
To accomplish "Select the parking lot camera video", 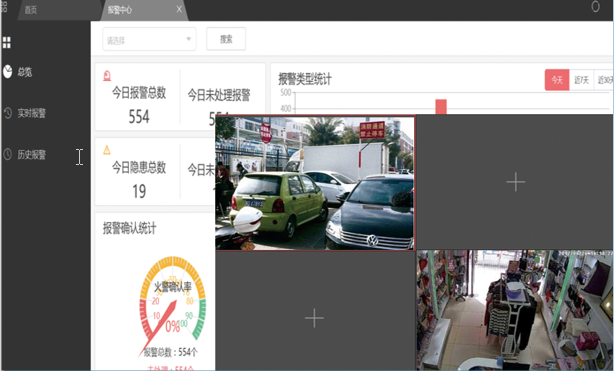I will (315, 183).
